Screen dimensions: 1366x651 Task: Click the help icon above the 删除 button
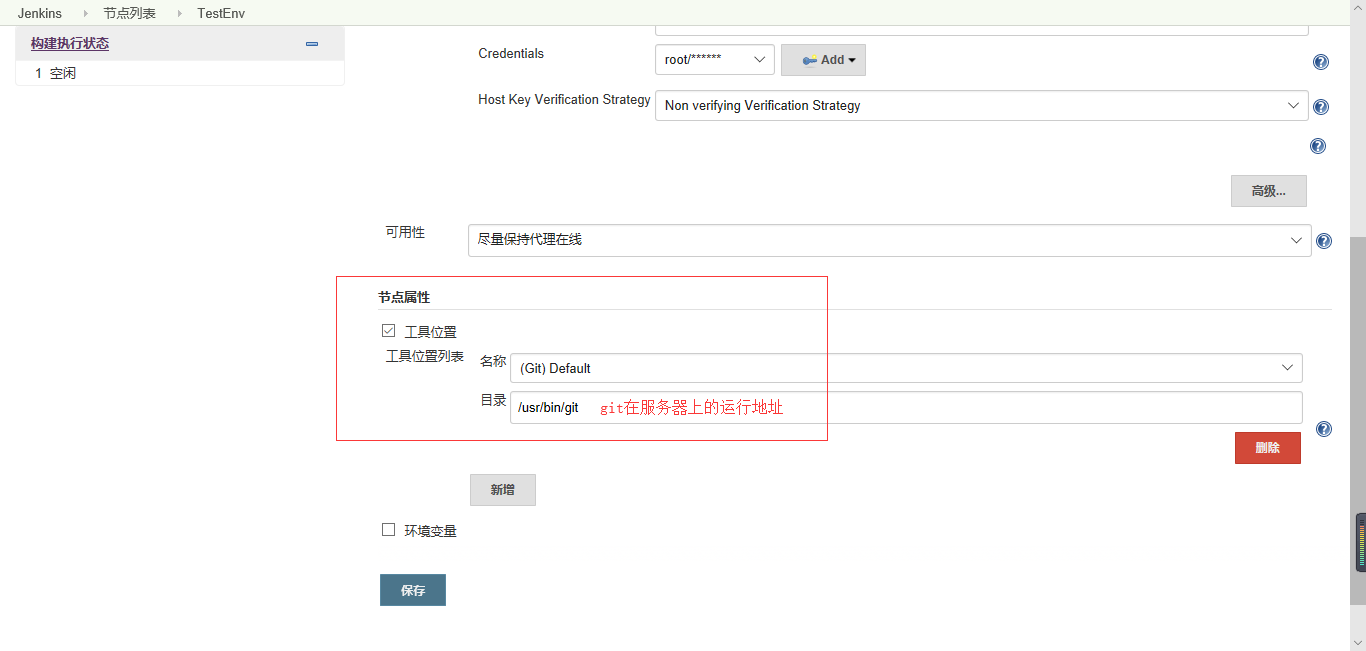pyautogui.click(x=1324, y=429)
